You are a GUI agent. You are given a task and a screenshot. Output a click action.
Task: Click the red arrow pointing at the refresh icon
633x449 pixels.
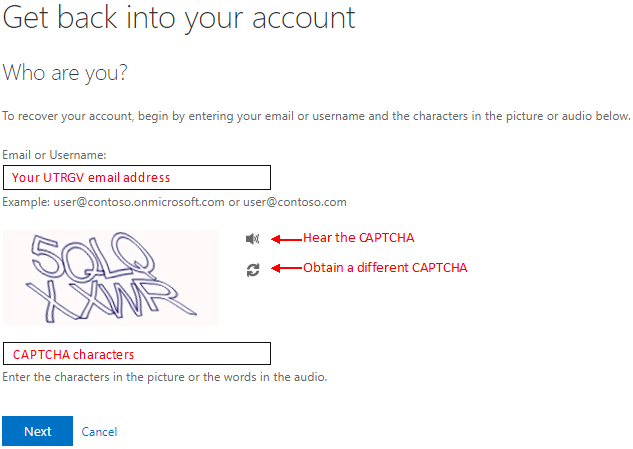287,268
